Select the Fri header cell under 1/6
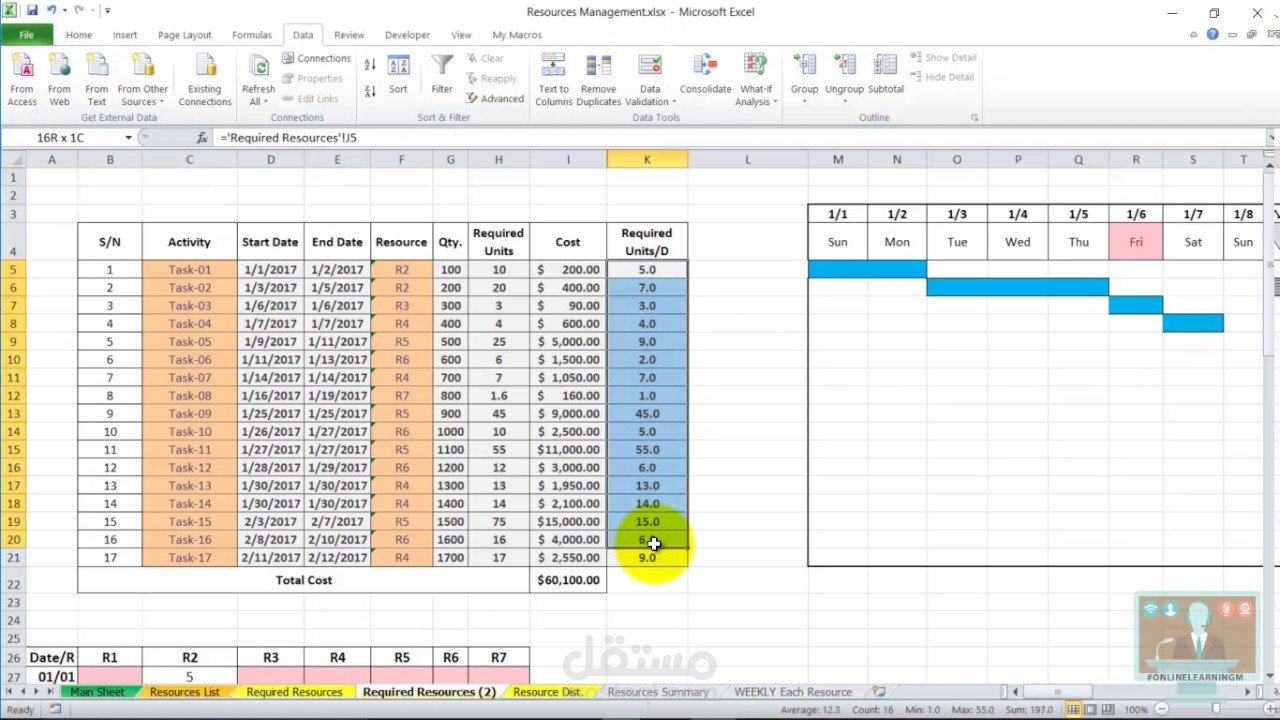 [x=1136, y=242]
